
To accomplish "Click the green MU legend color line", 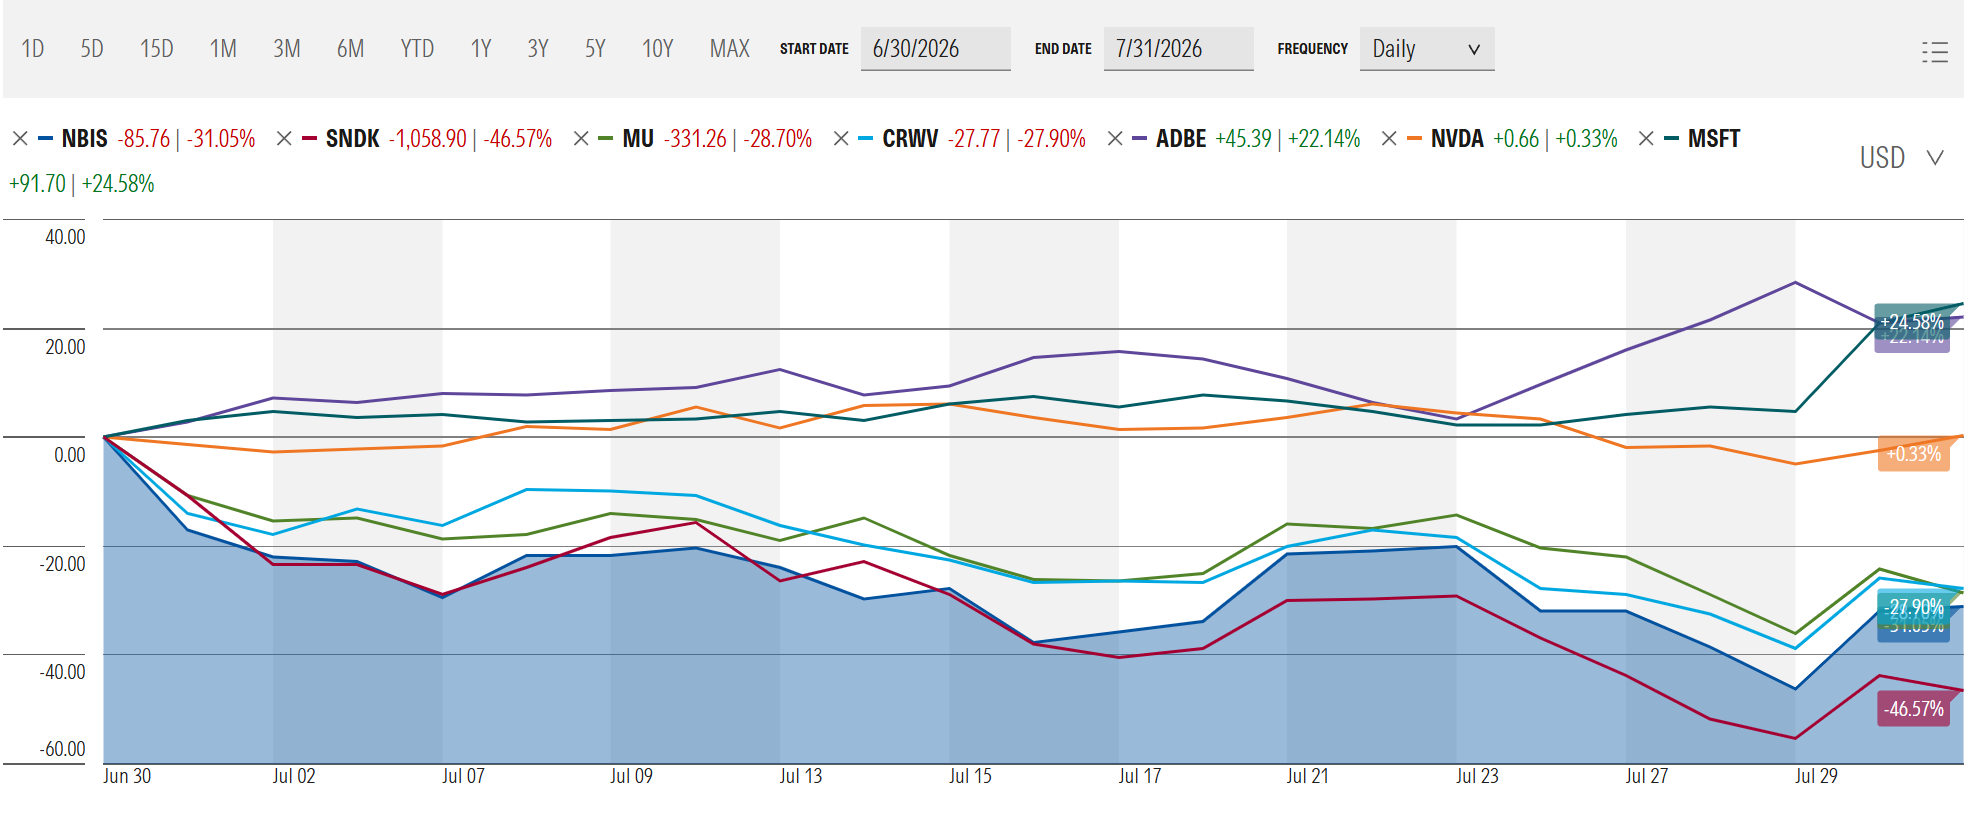I will click(606, 139).
